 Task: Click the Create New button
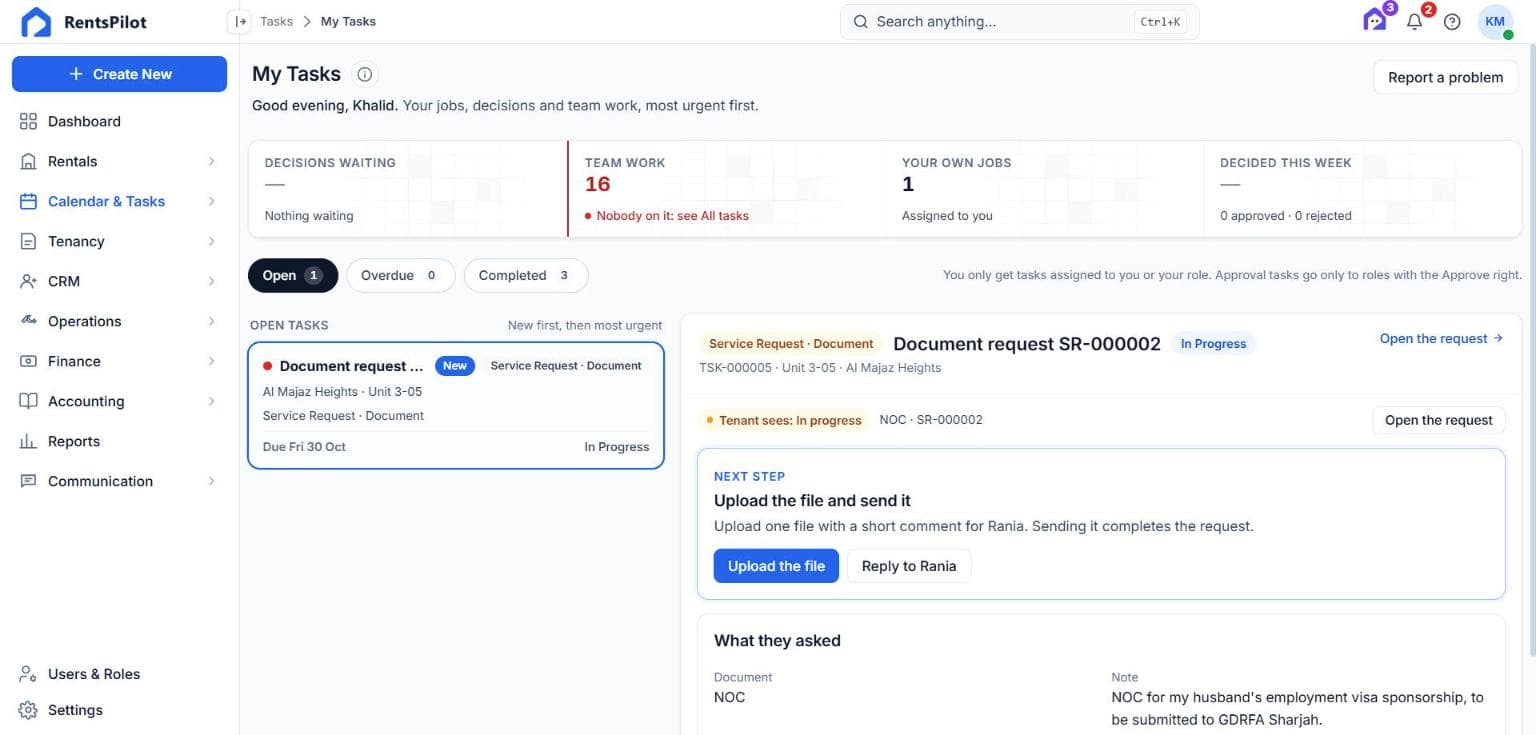click(x=119, y=74)
